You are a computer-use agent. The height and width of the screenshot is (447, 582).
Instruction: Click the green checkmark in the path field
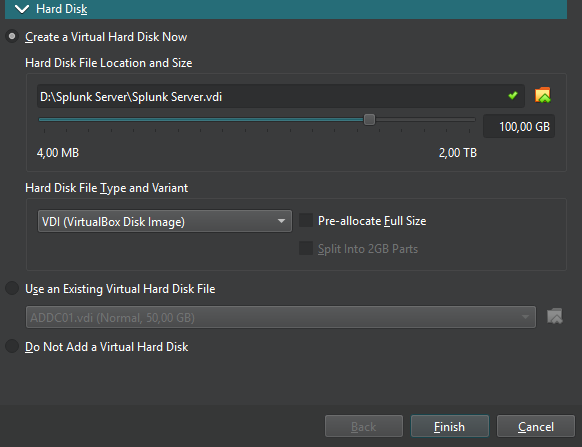coord(513,96)
